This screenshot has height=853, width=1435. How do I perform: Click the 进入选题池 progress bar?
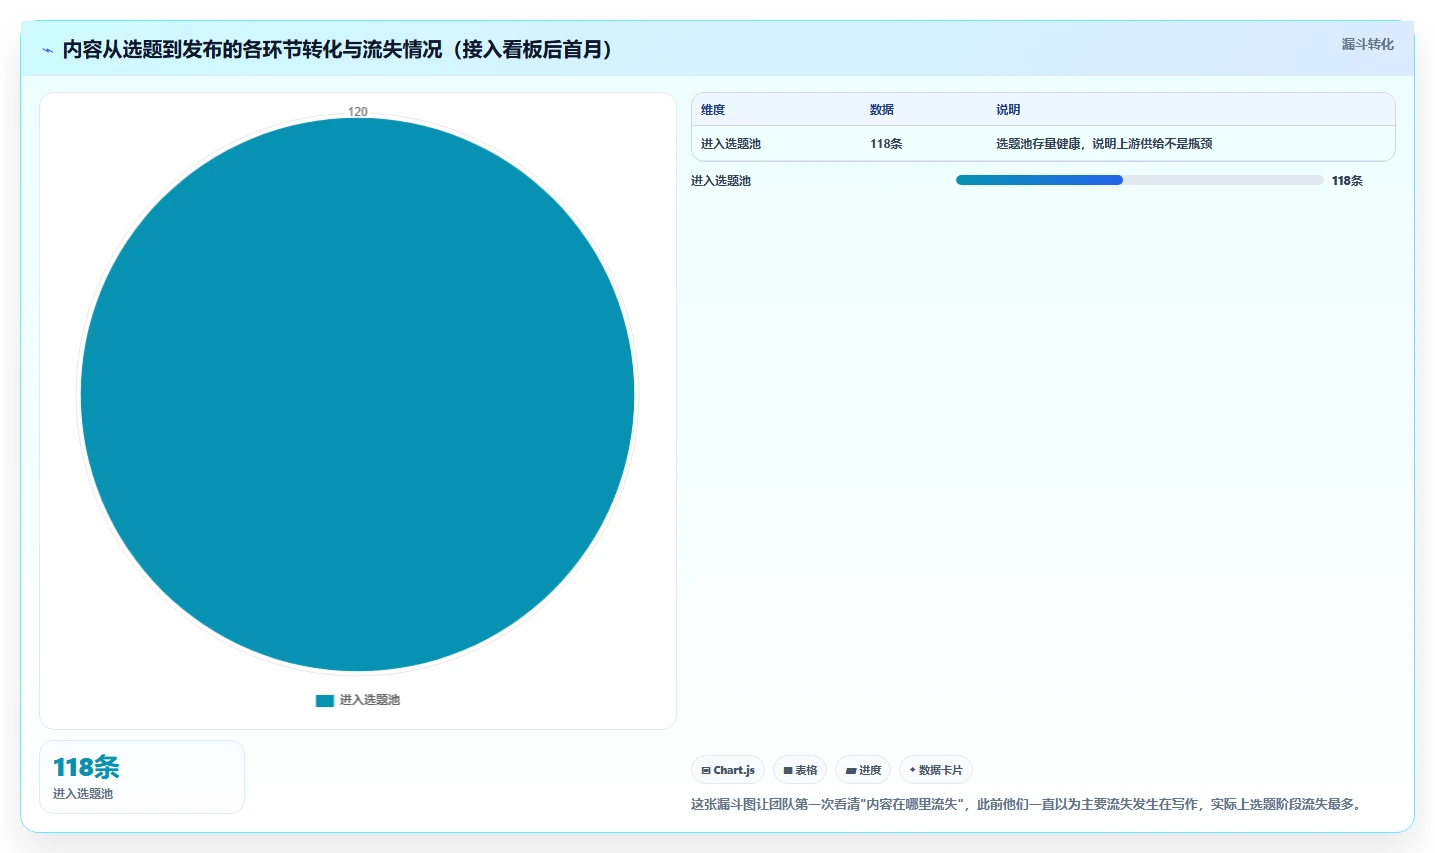(1140, 180)
